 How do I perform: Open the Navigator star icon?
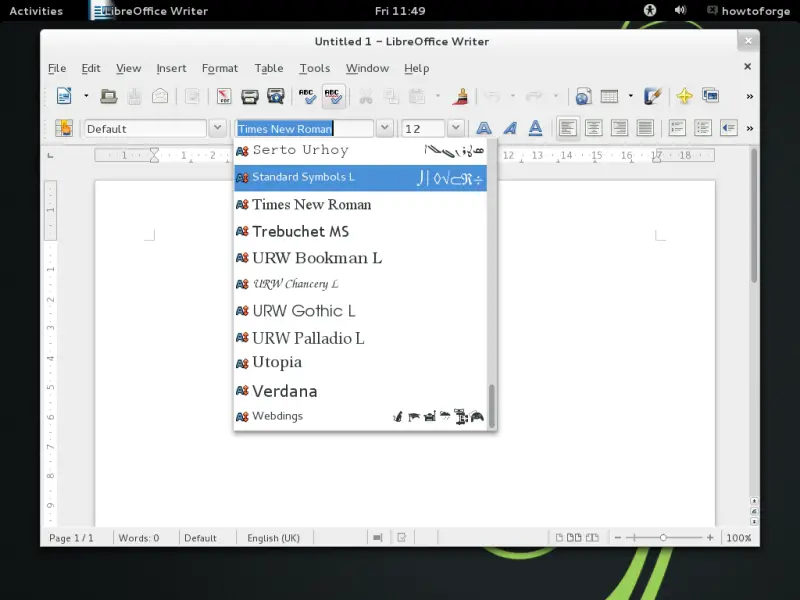(684, 96)
